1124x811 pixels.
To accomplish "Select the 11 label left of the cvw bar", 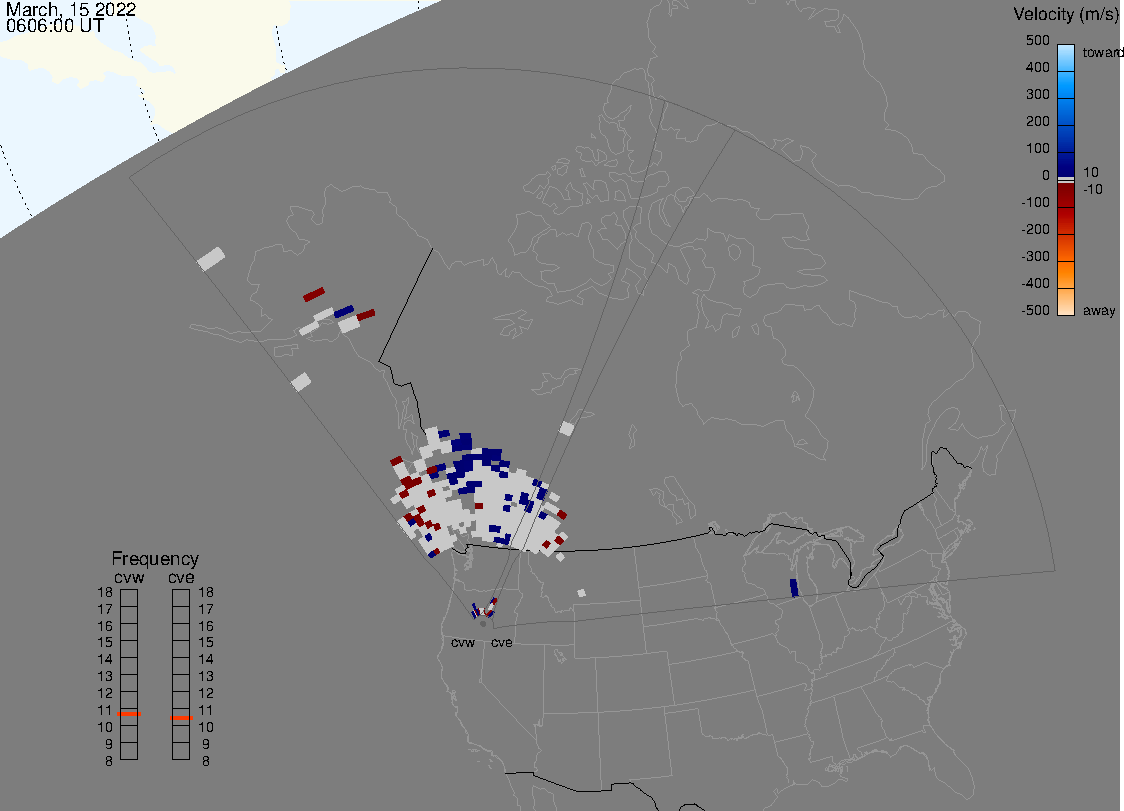I will [x=105, y=711].
